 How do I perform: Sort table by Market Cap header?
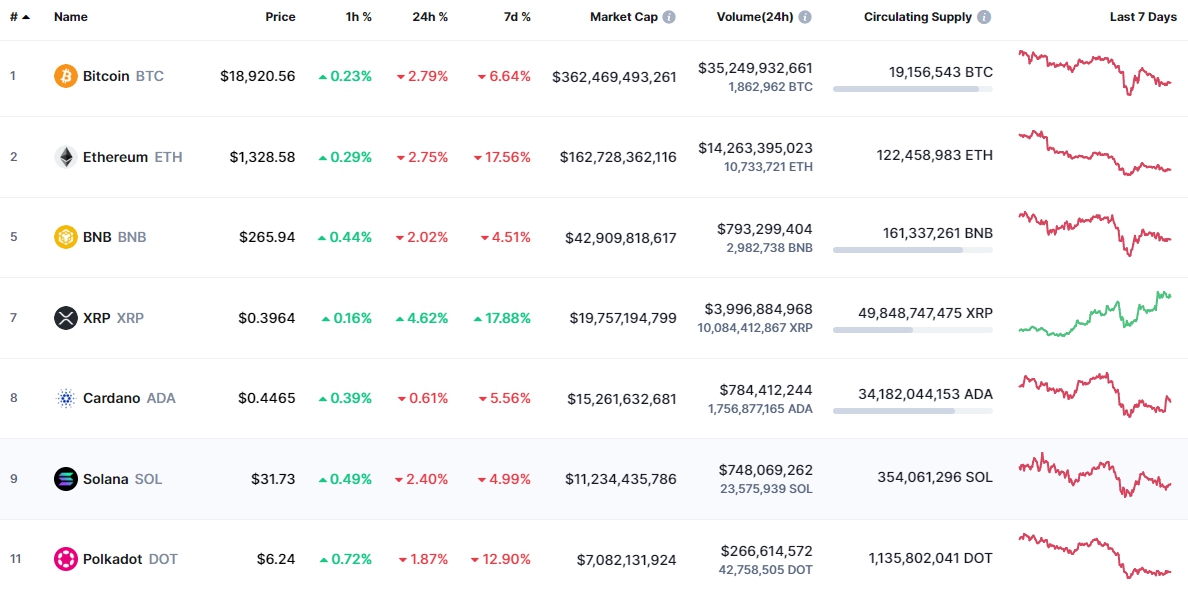point(624,17)
